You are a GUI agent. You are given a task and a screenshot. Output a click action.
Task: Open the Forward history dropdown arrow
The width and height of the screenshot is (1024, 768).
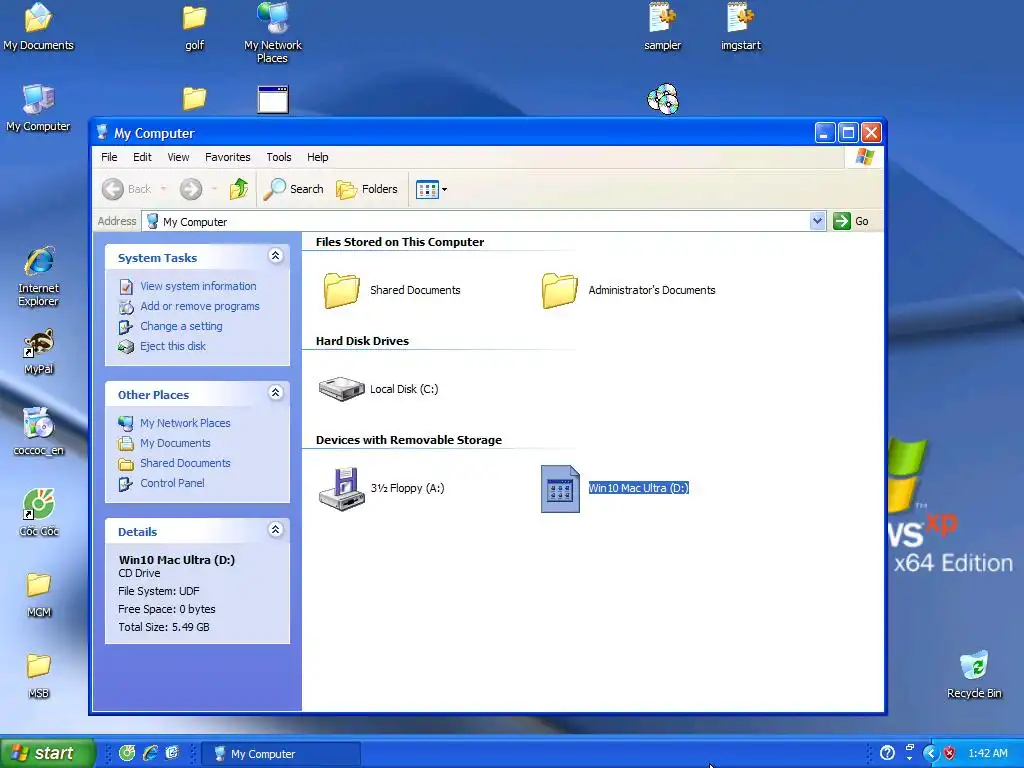[214, 189]
